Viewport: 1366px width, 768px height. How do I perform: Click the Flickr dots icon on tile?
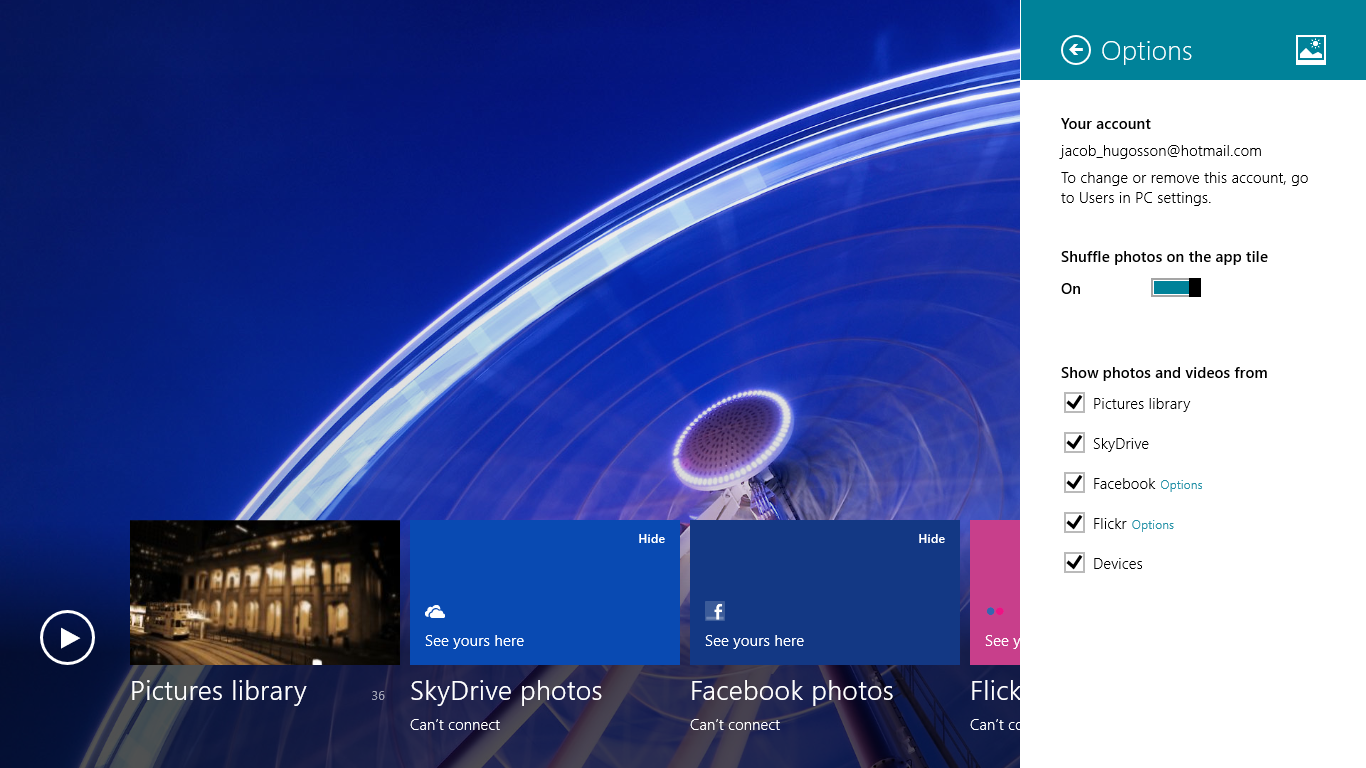995,611
